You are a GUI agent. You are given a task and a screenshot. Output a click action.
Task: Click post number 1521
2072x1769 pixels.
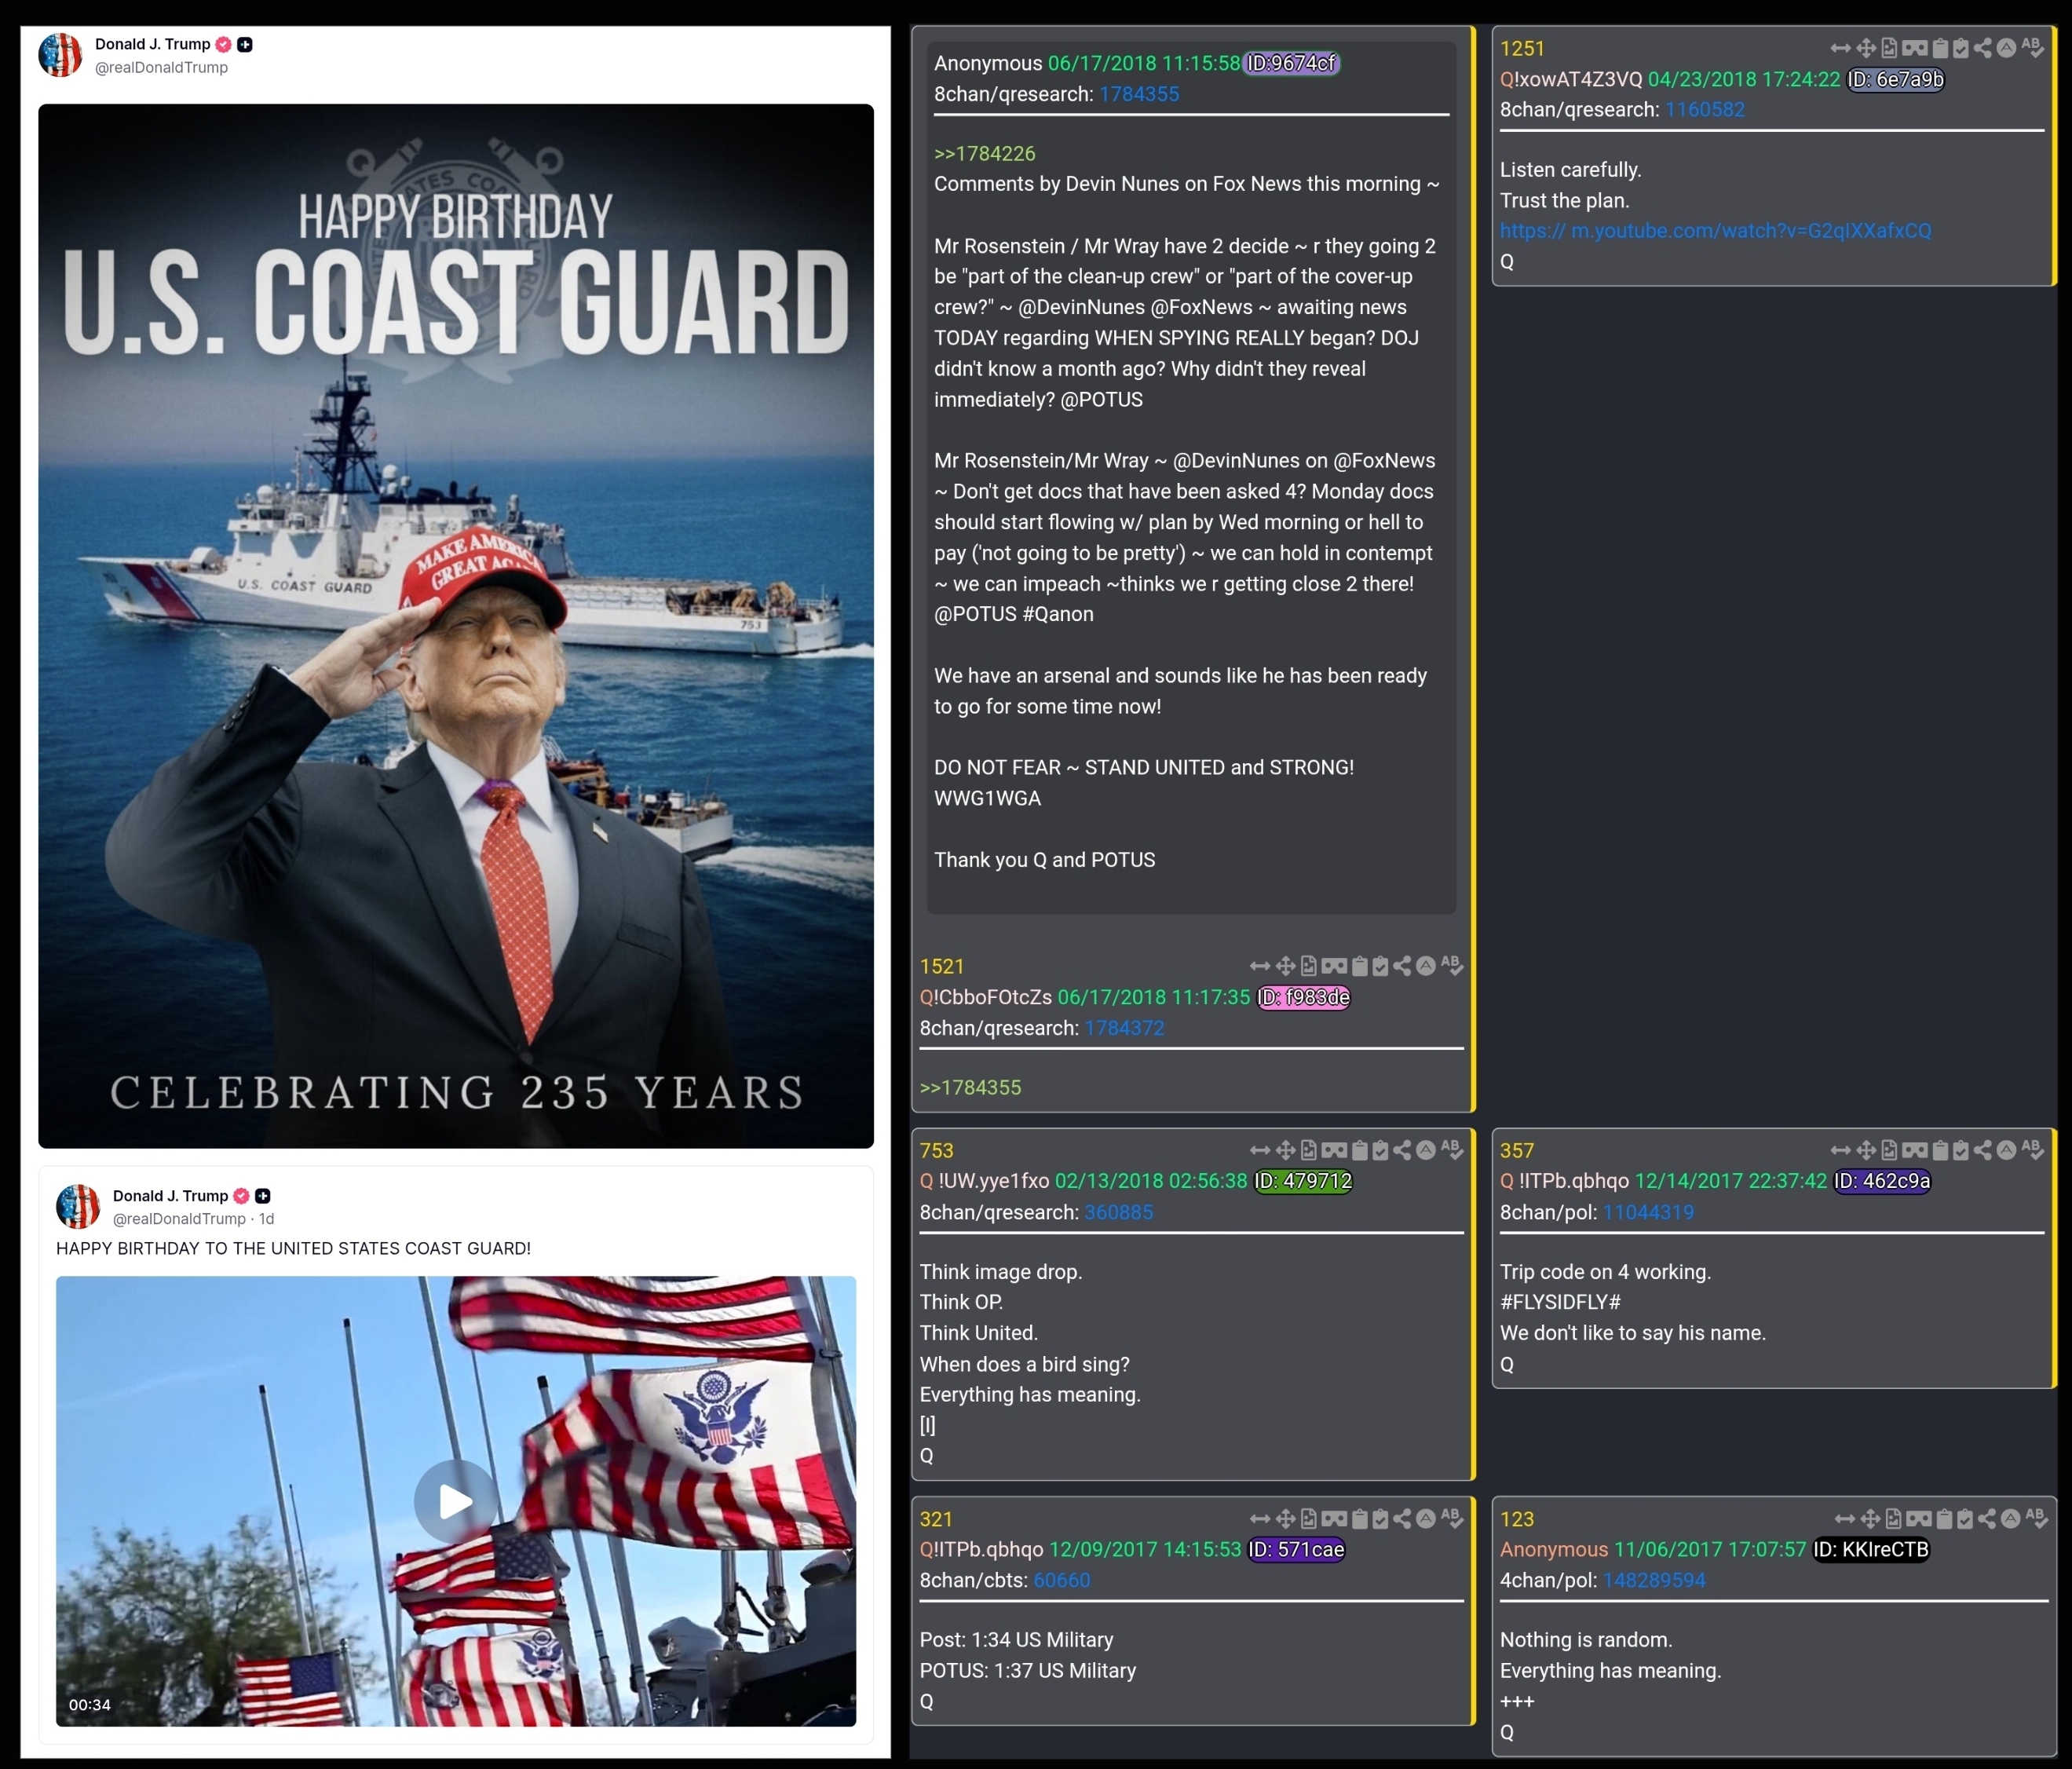tap(942, 966)
